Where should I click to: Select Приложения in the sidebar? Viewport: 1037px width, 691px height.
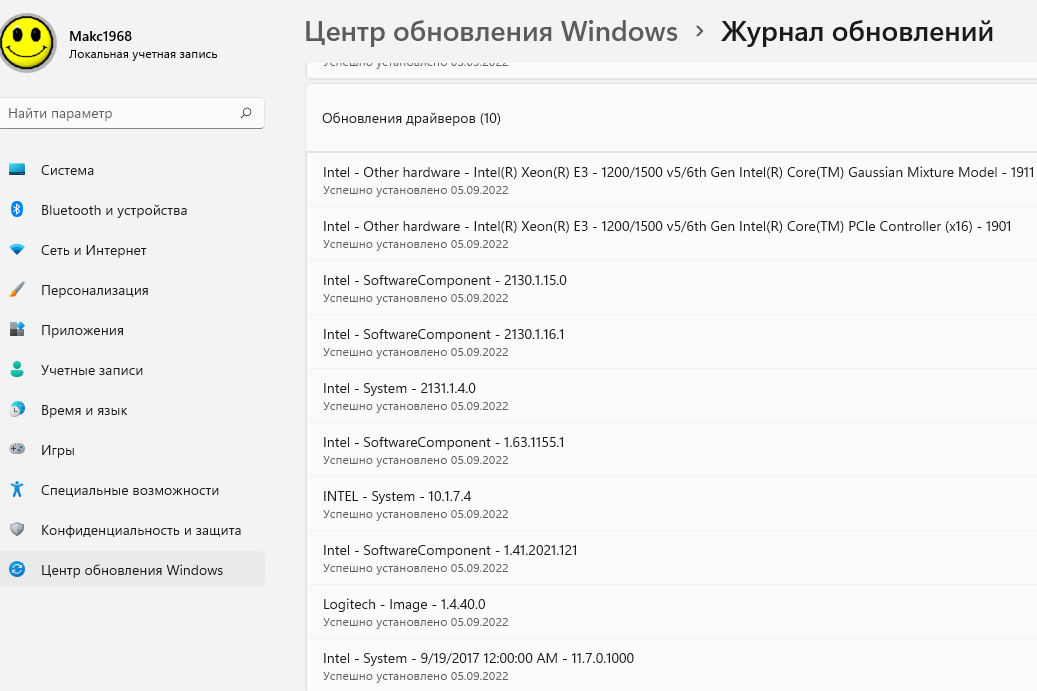(x=132, y=330)
